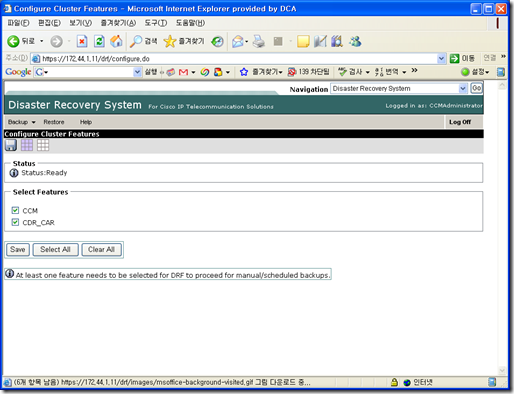
Task: Click the Go button next to Navigation
Action: pyautogui.click(x=476, y=88)
